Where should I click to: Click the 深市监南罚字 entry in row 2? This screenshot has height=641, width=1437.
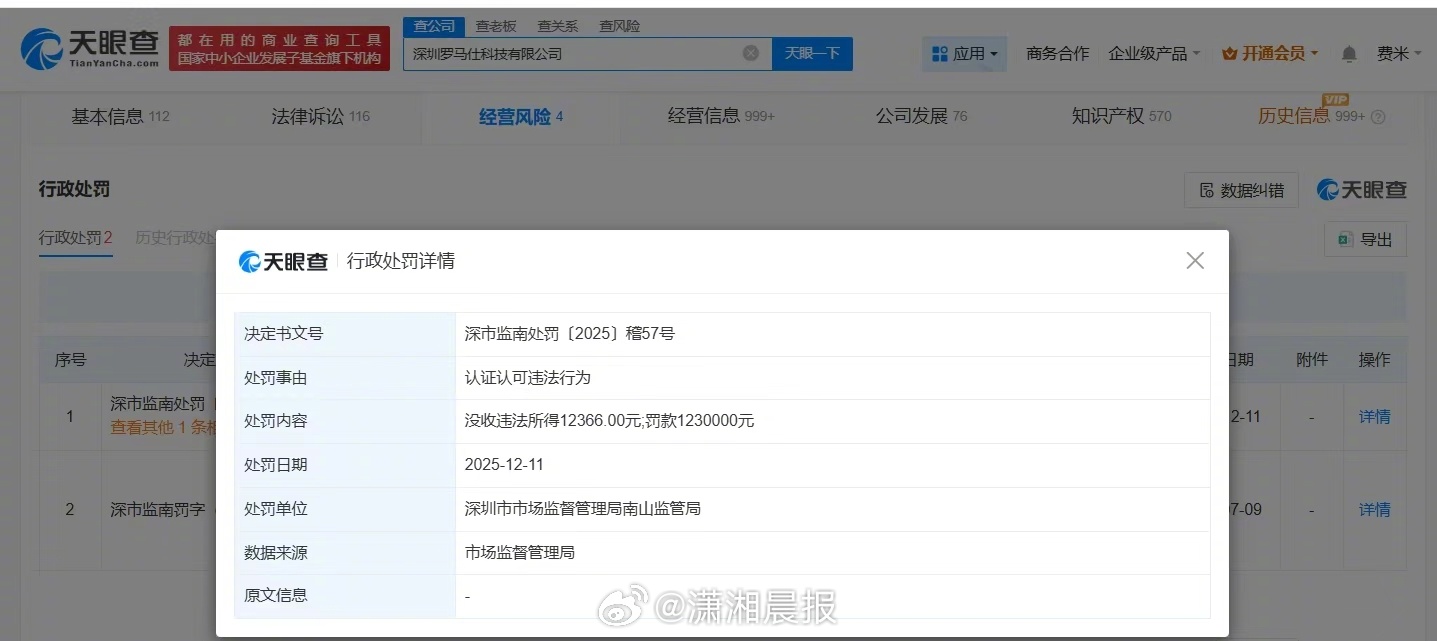click(x=158, y=510)
